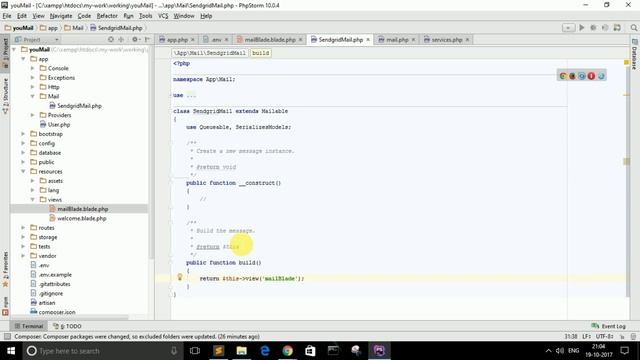Click Scroll from Source icon in Project panel
Screen dimensions: 640x360
pyautogui.click(x=111, y=40)
